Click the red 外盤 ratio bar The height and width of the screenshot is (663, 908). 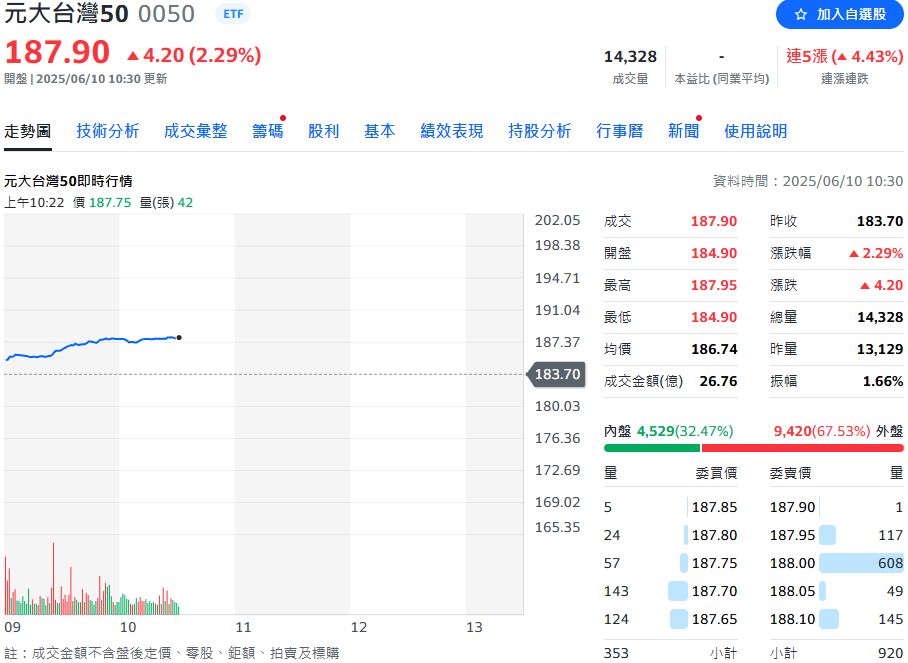point(803,448)
